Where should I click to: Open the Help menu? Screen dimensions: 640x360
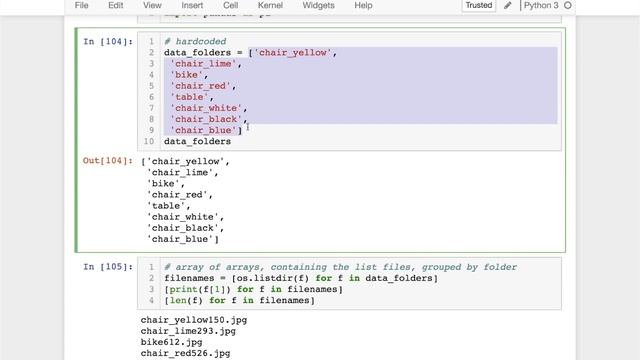(363, 5)
